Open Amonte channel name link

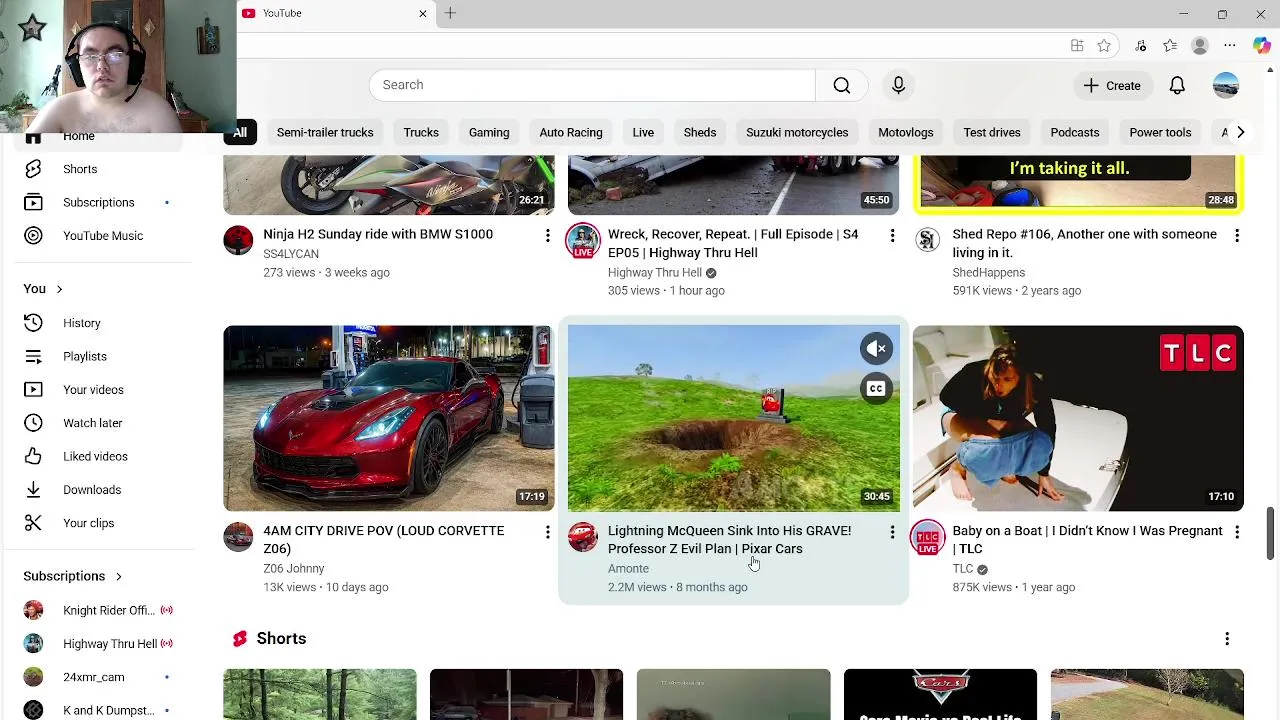(628, 569)
